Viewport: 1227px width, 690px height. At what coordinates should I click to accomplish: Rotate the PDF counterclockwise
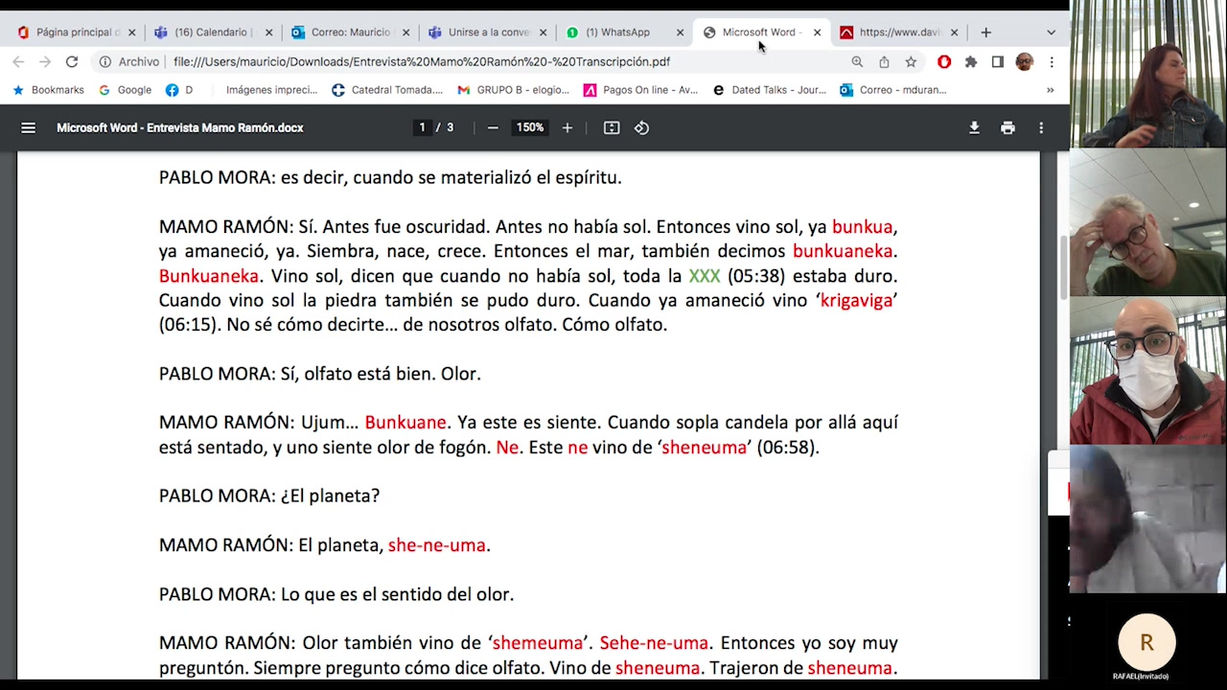tap(642, 128)
